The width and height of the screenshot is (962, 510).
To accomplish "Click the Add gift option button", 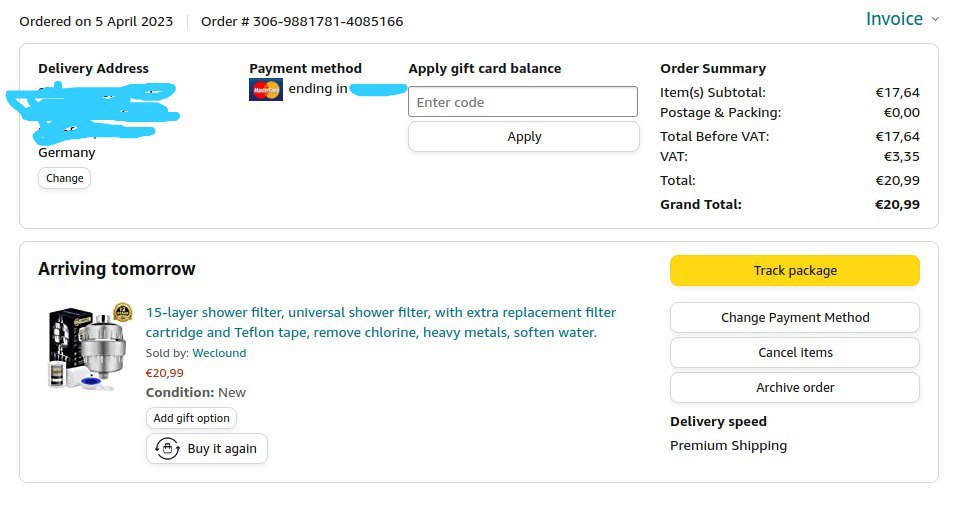I will (191, 418).
